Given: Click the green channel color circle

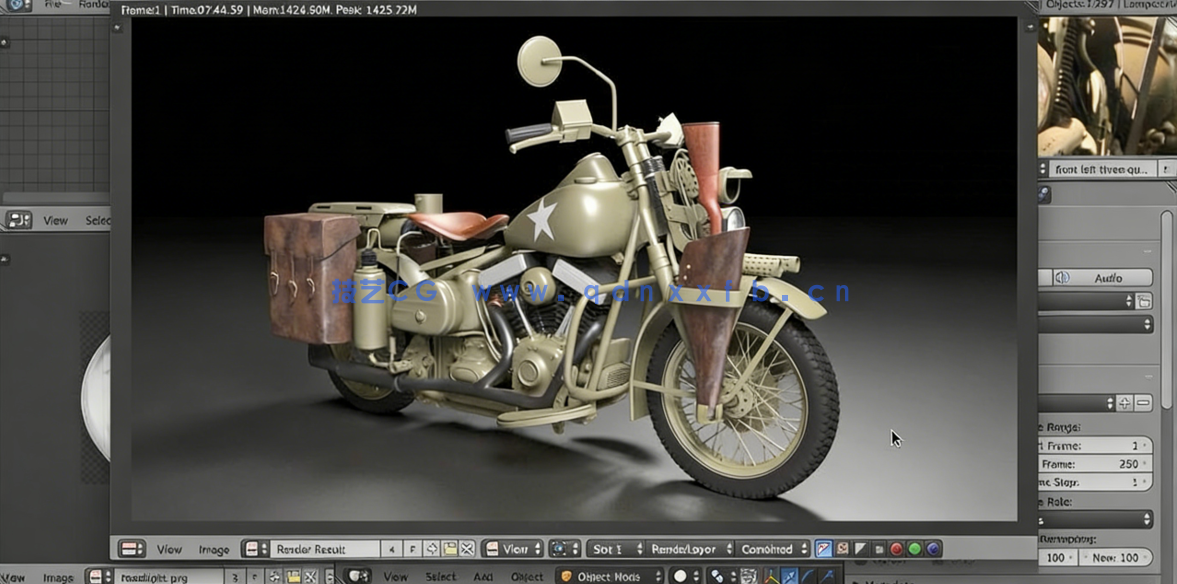Looking at the screenshot, I should pyautogui.click(x=915, y=548).
